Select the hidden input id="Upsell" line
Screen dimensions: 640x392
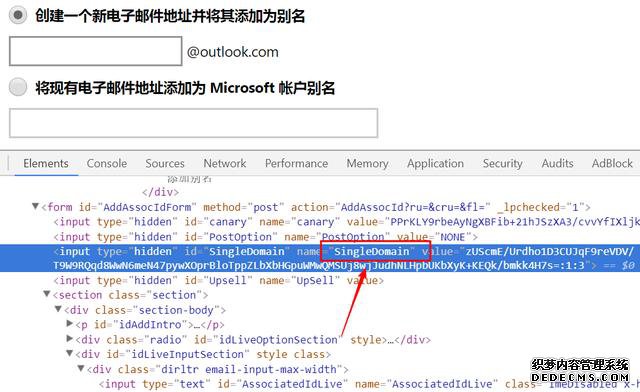pyautogui.click(x=219, y=281)
